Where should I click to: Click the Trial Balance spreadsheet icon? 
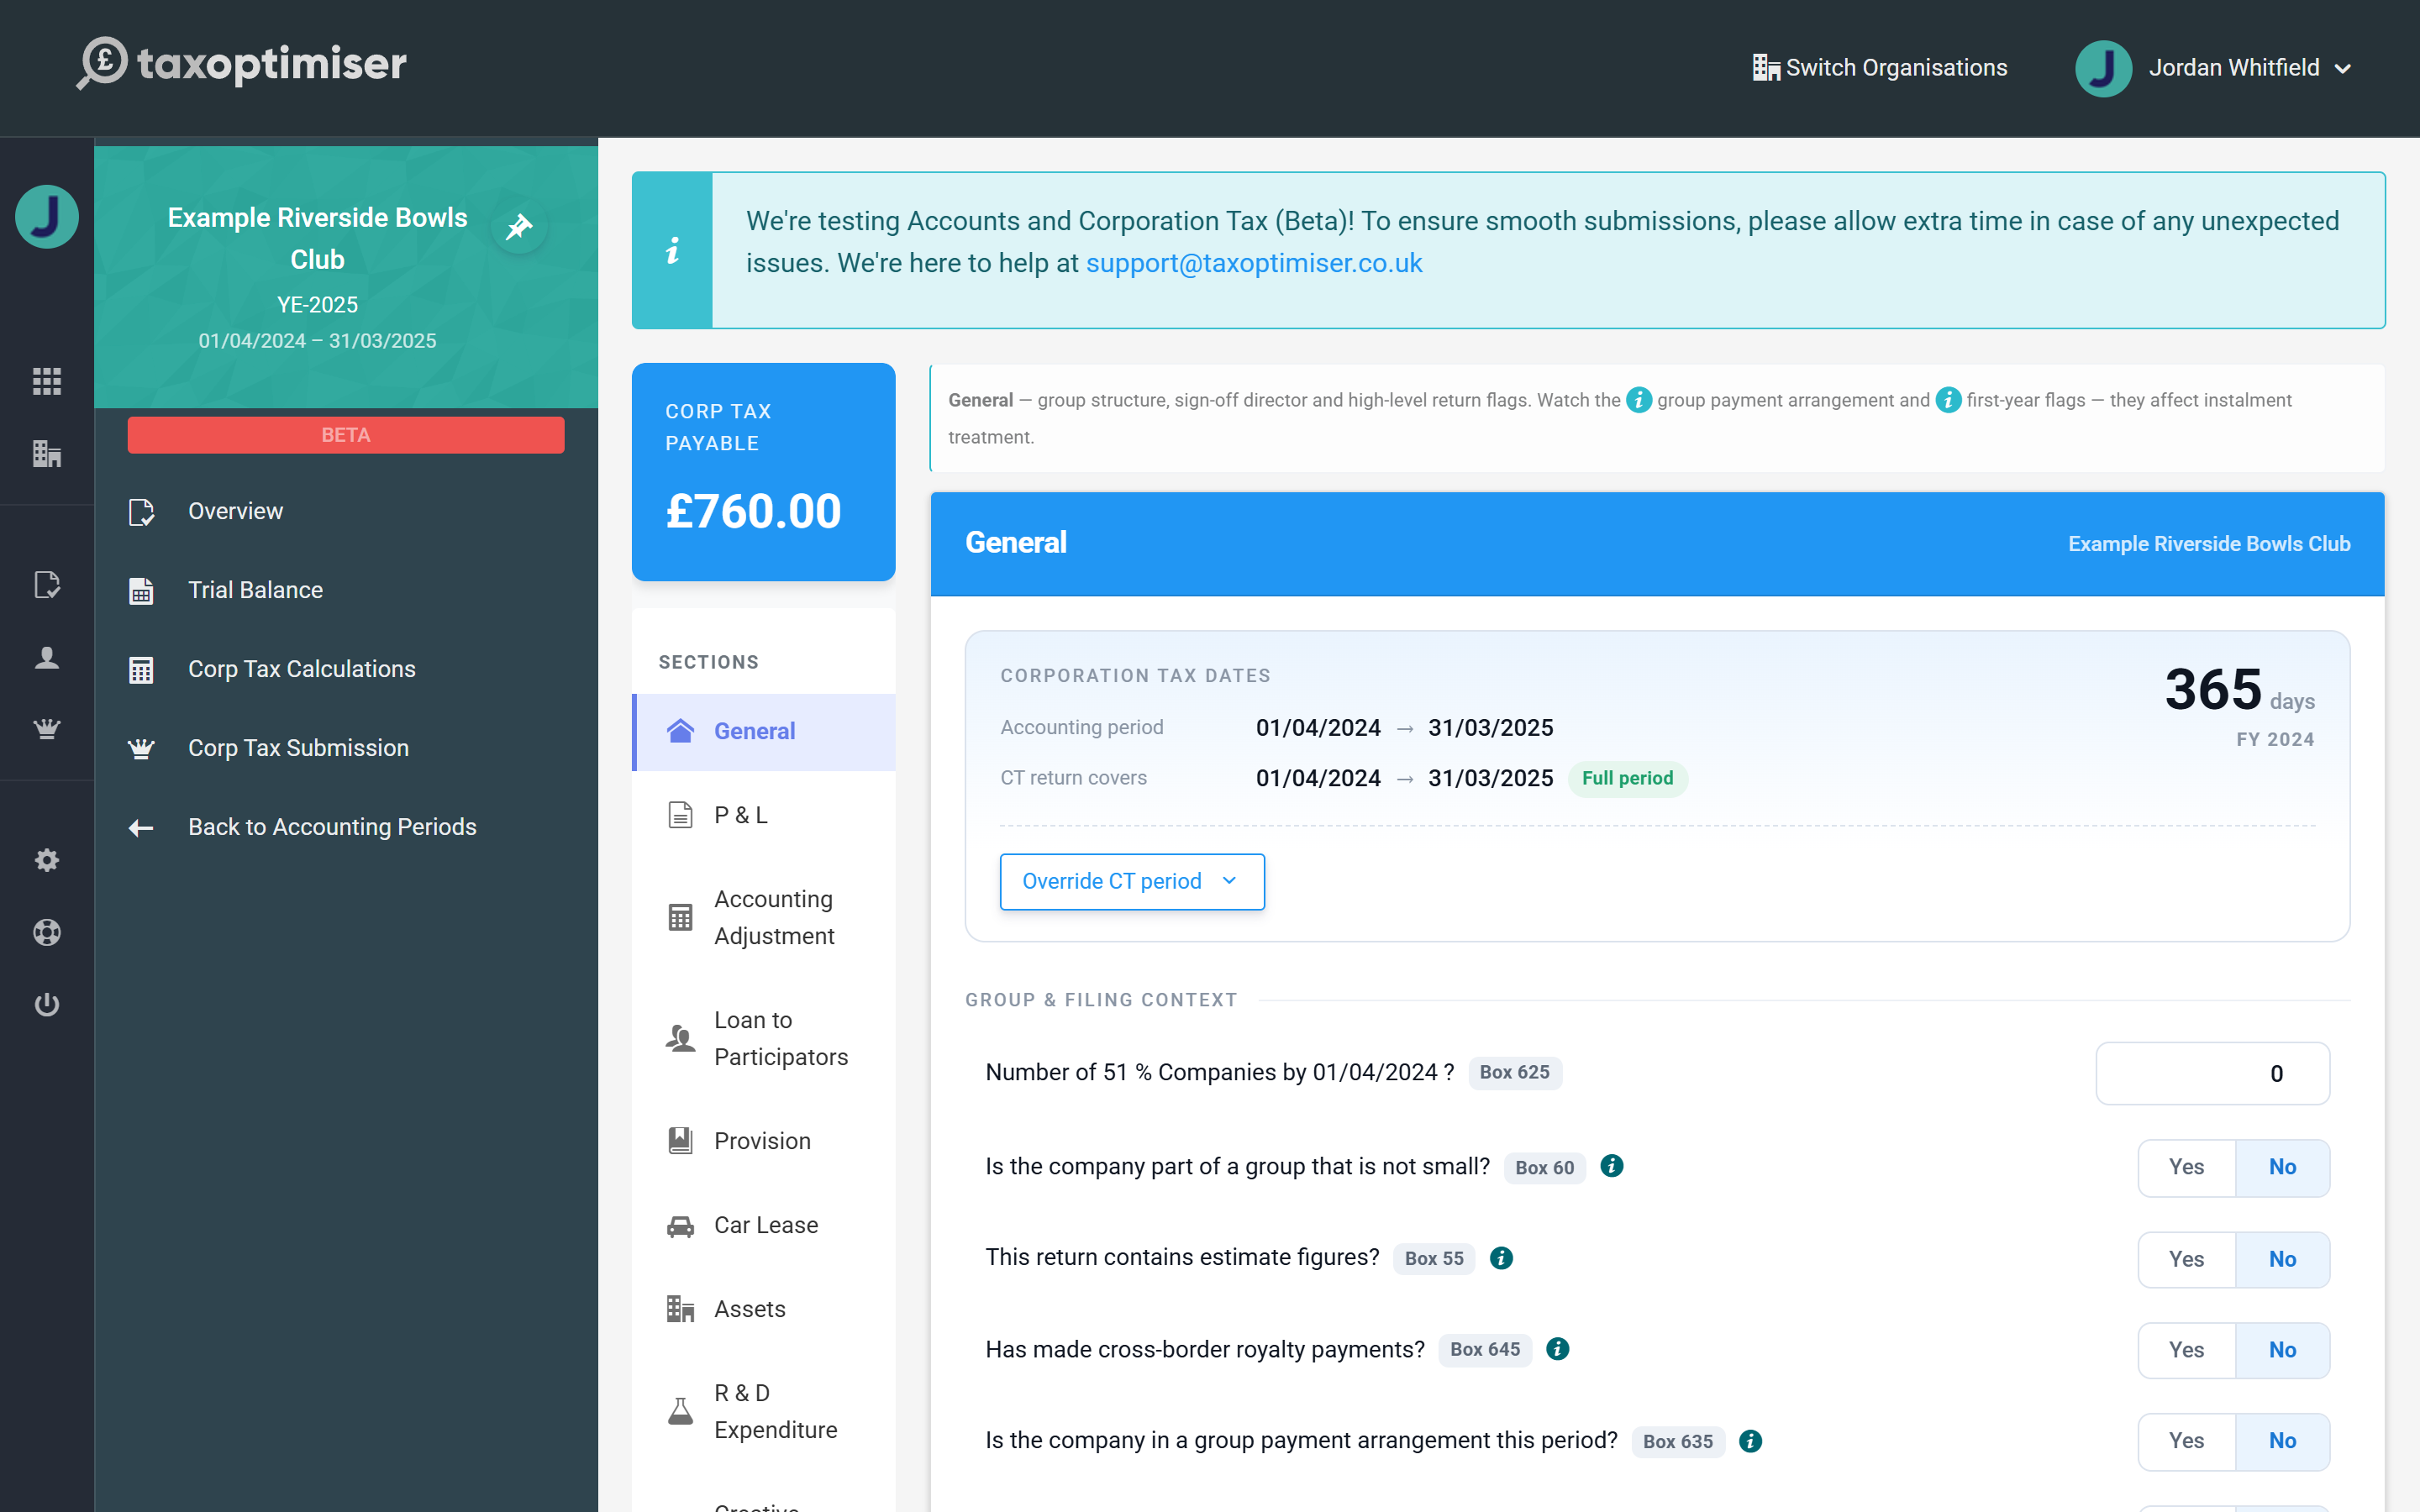pos(141,591)
